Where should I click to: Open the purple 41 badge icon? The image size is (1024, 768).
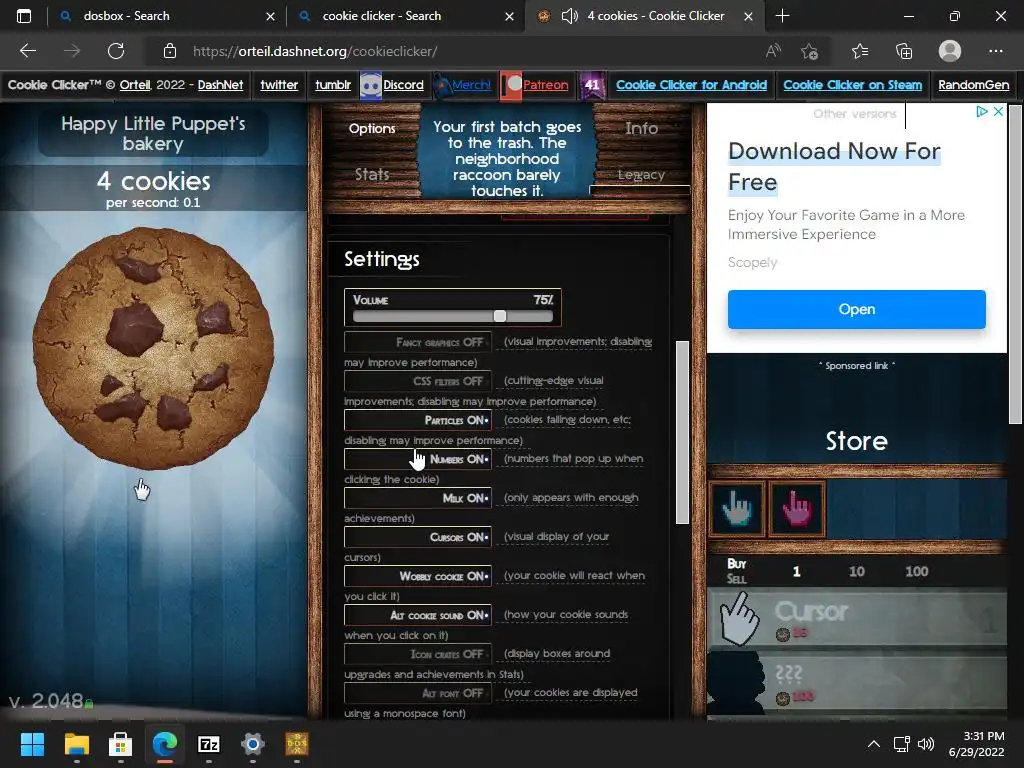592,85
